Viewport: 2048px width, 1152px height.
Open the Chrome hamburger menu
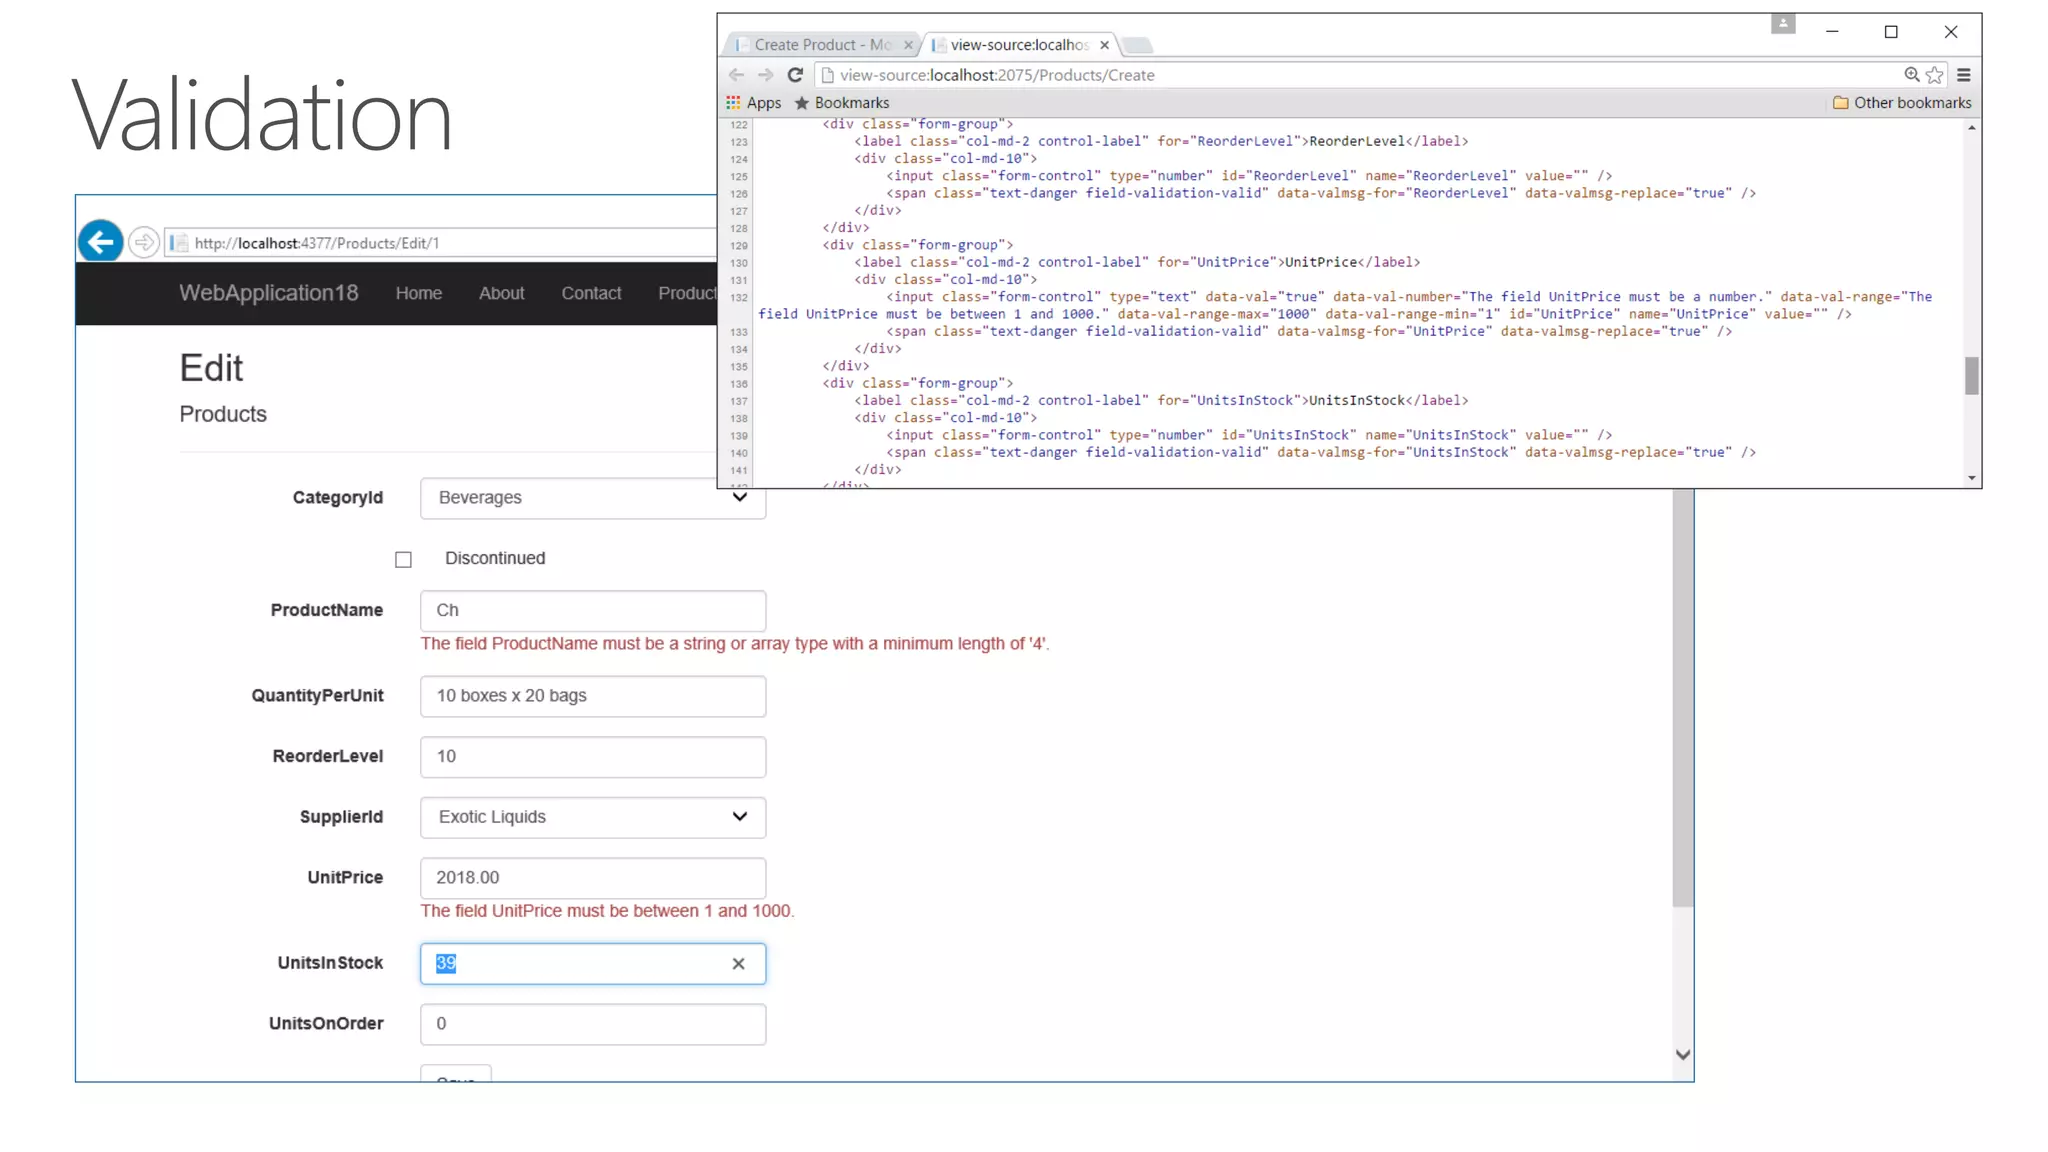coord(1964,75)
